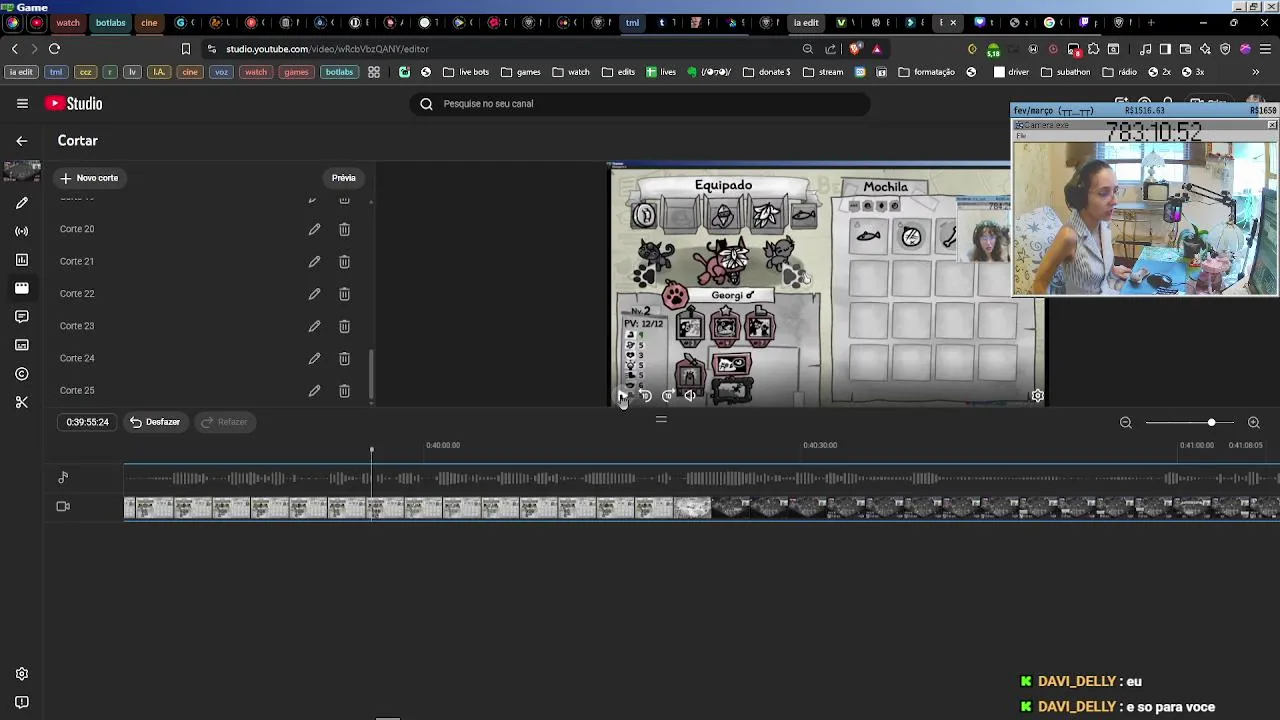Viewport: 1280px width, 720px height.
Task: Open the 'botlabs' bookmark chip
Action: coord(339,72)
